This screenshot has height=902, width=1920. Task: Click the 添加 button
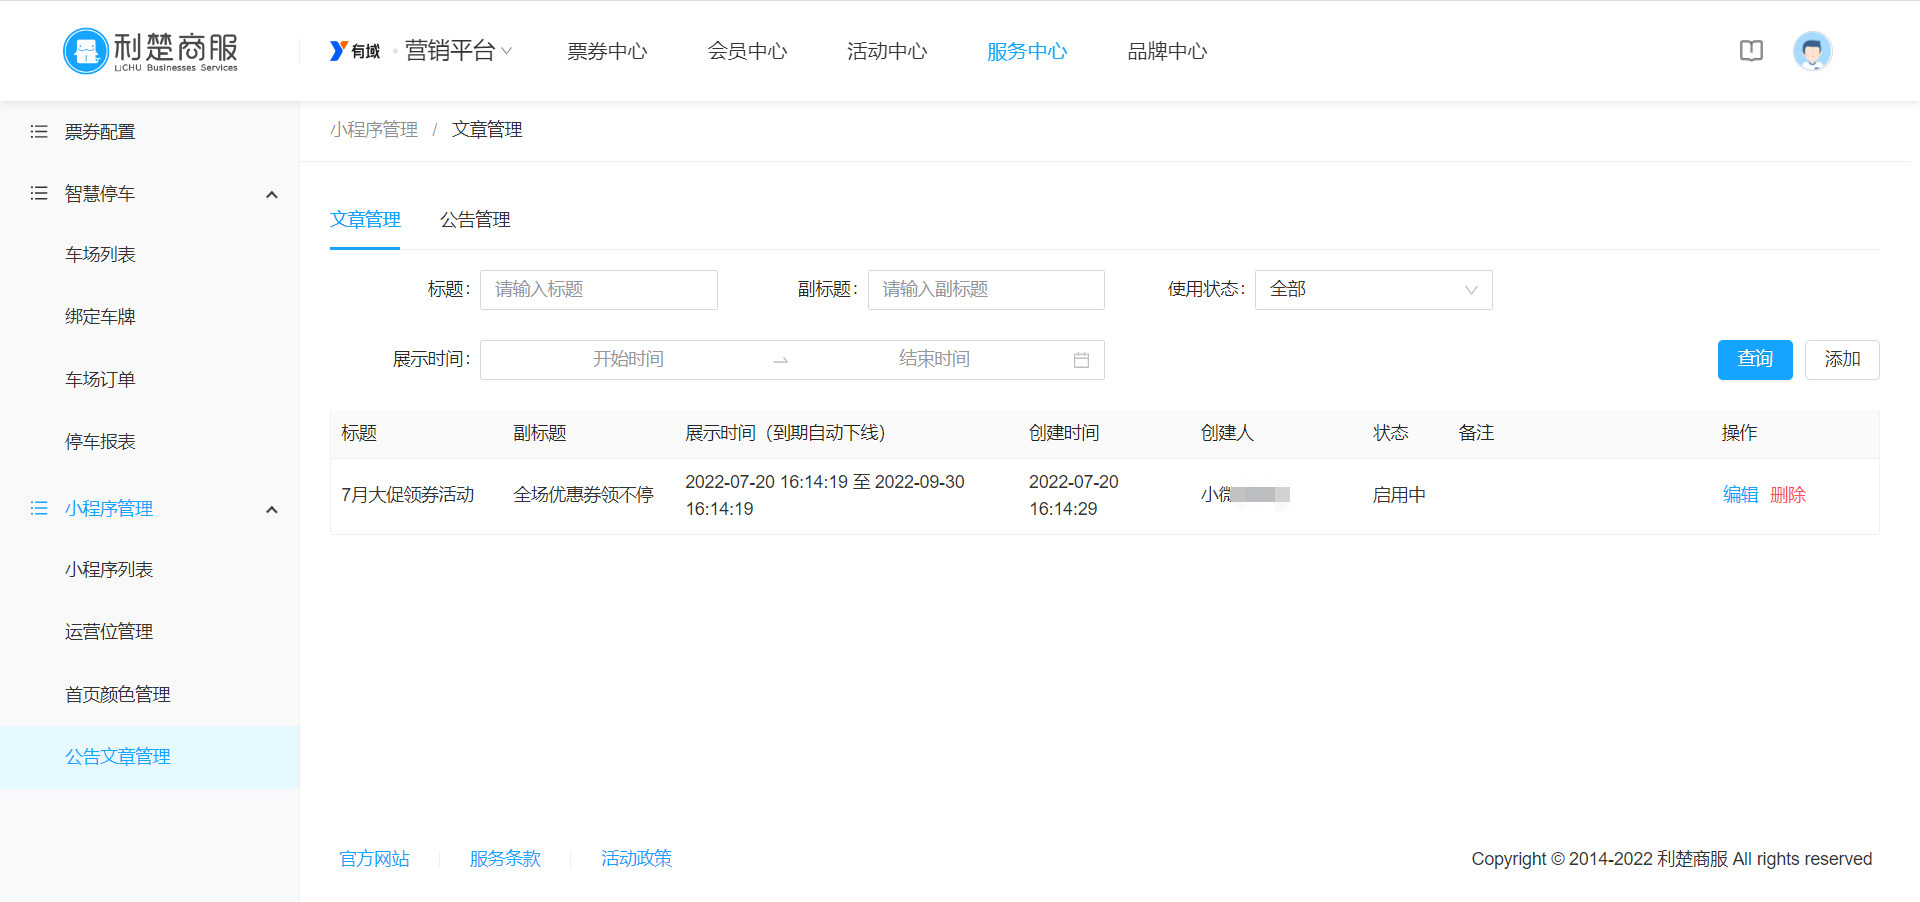[1842, 360]
